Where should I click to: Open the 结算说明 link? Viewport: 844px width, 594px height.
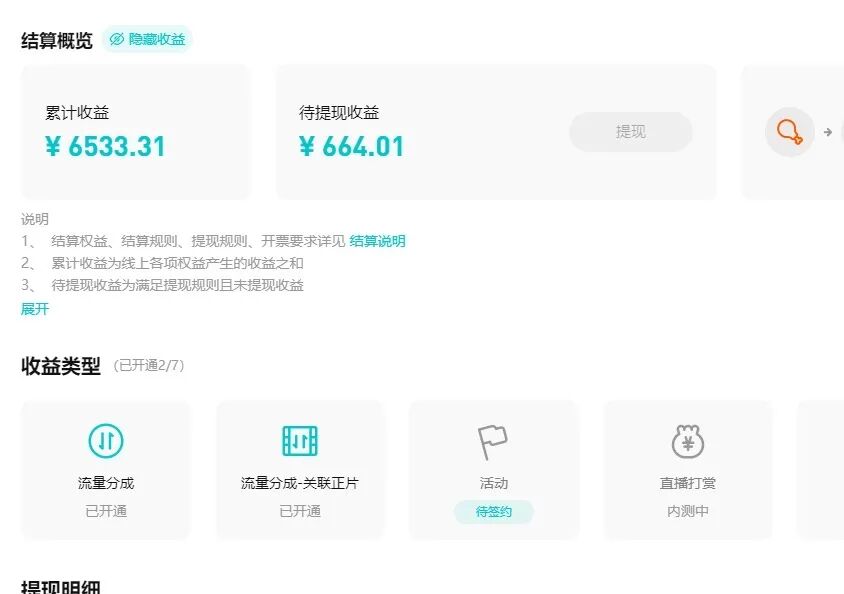pos(377,241)
